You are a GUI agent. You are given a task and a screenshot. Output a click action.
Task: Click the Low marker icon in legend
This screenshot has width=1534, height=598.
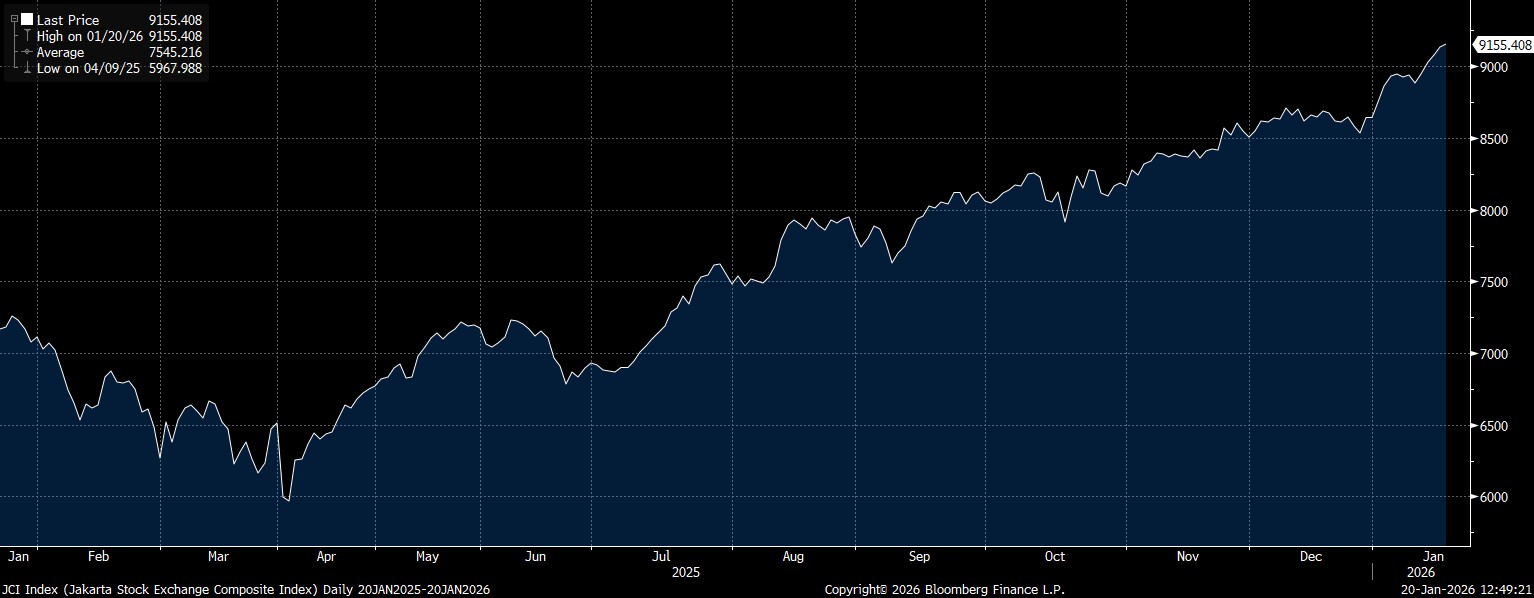[x=27, y=69]
